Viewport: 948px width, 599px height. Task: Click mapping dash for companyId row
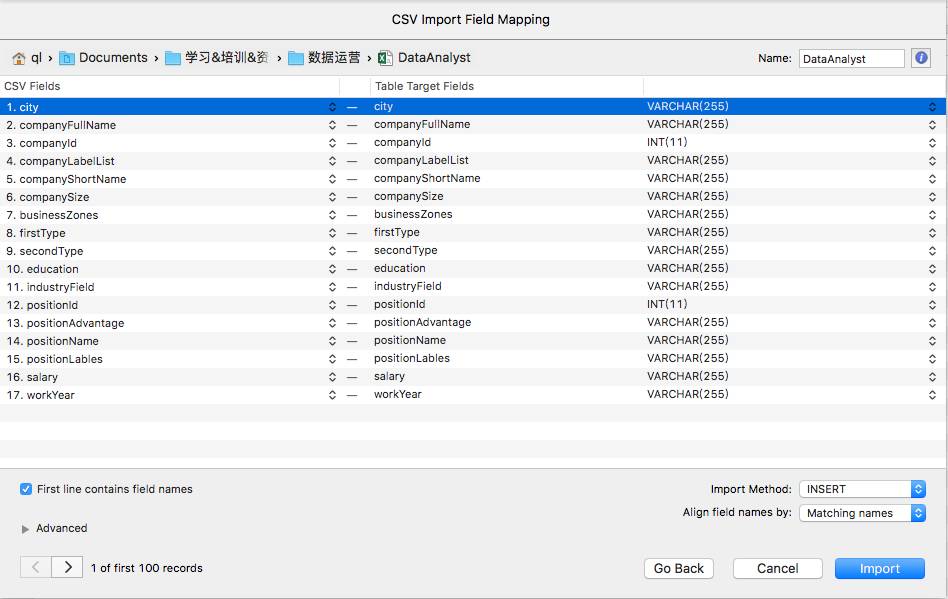coord(352,143)
